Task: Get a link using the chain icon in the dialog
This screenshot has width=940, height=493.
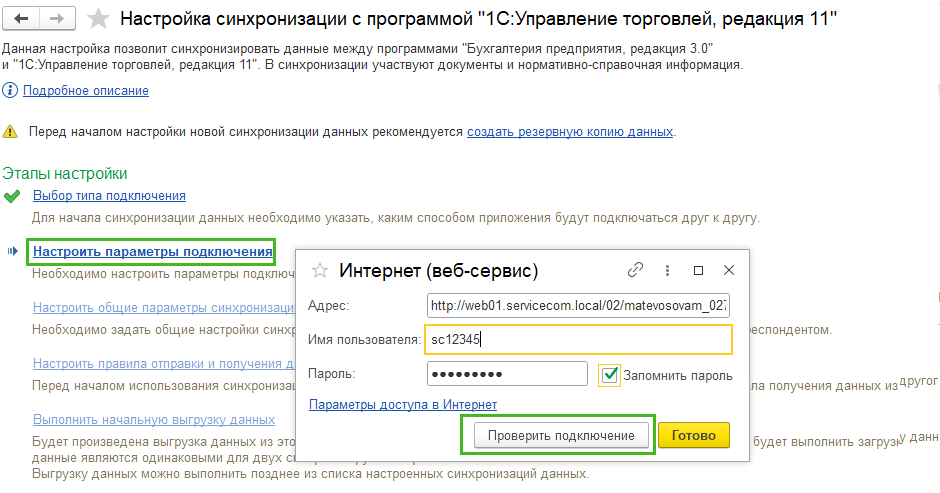Action: [x=635, y=270]
